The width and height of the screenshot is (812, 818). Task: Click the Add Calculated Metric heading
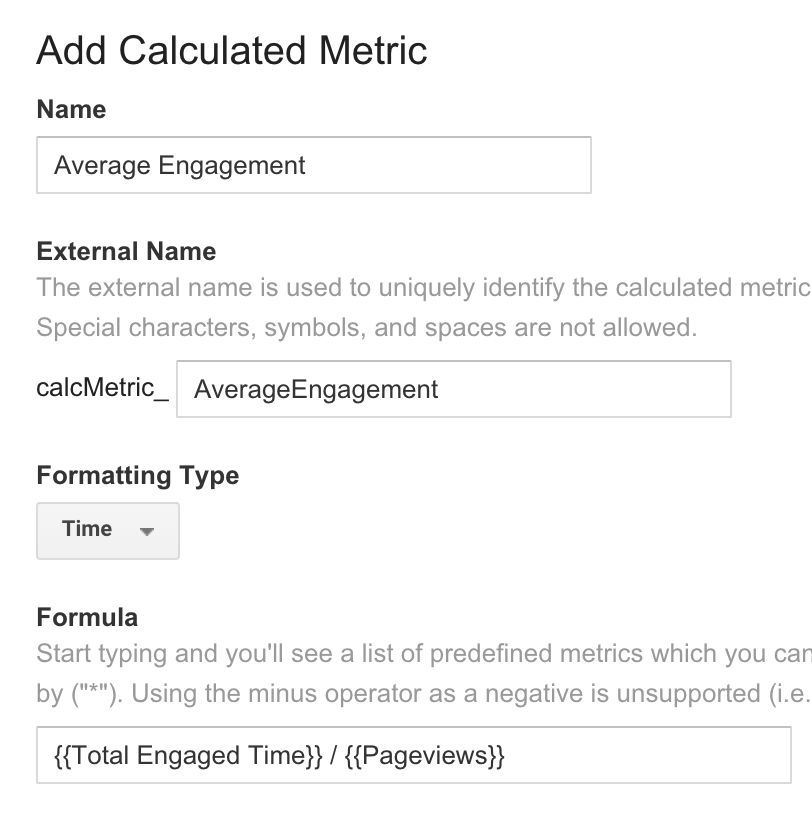click(x=232, y=51)
